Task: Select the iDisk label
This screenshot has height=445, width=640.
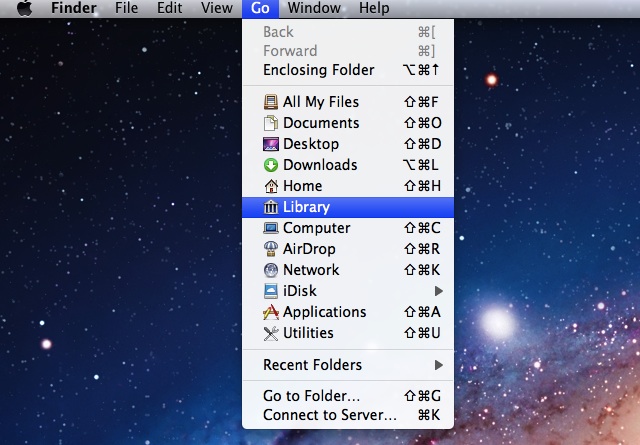Action: tap(300, 291)
